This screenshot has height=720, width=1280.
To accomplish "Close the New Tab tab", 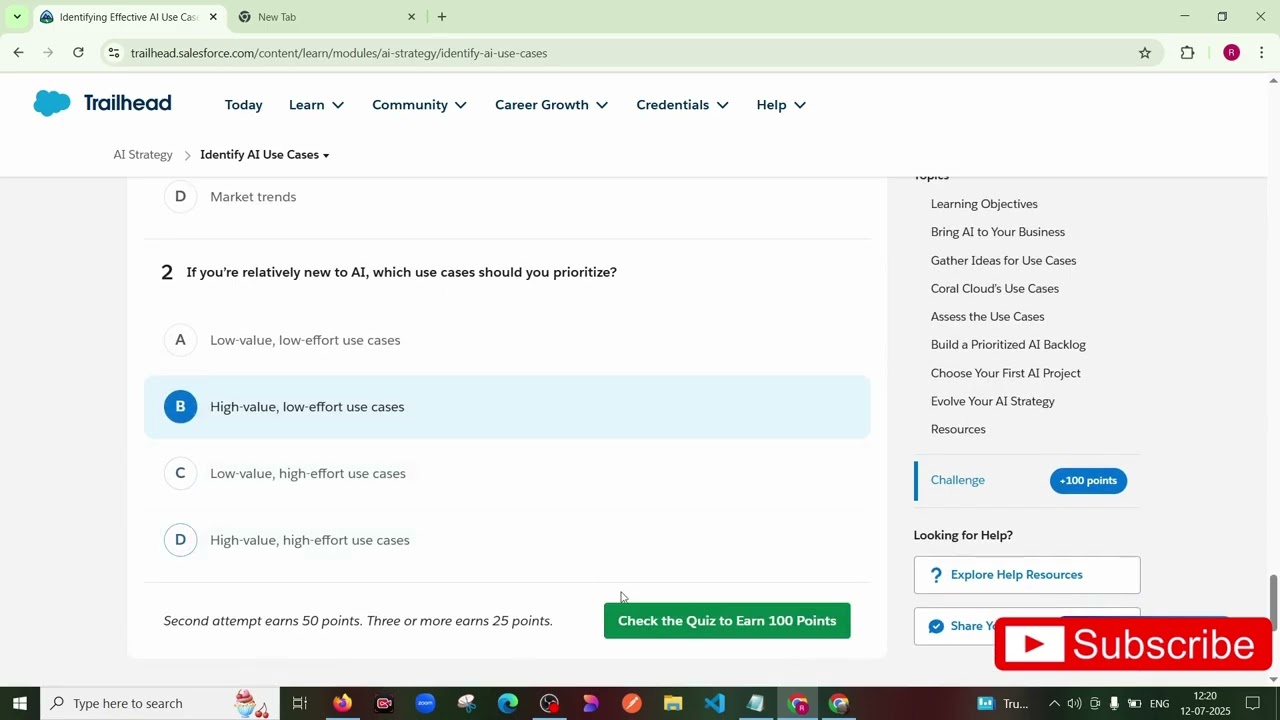I will (x=411, y=17).
